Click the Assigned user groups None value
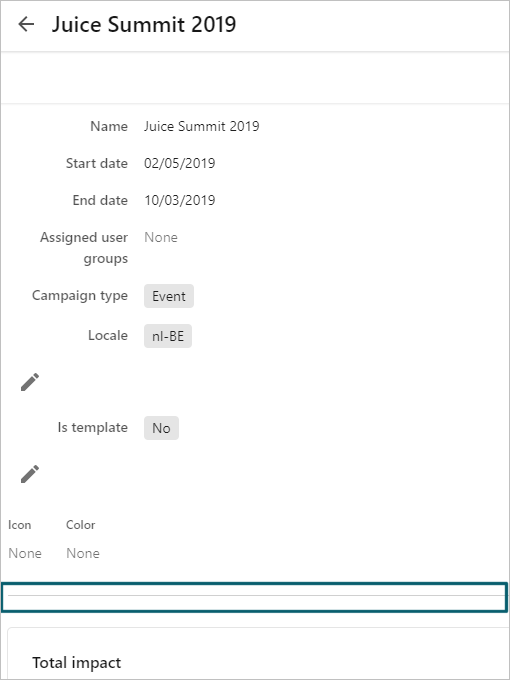 point(161,237)
